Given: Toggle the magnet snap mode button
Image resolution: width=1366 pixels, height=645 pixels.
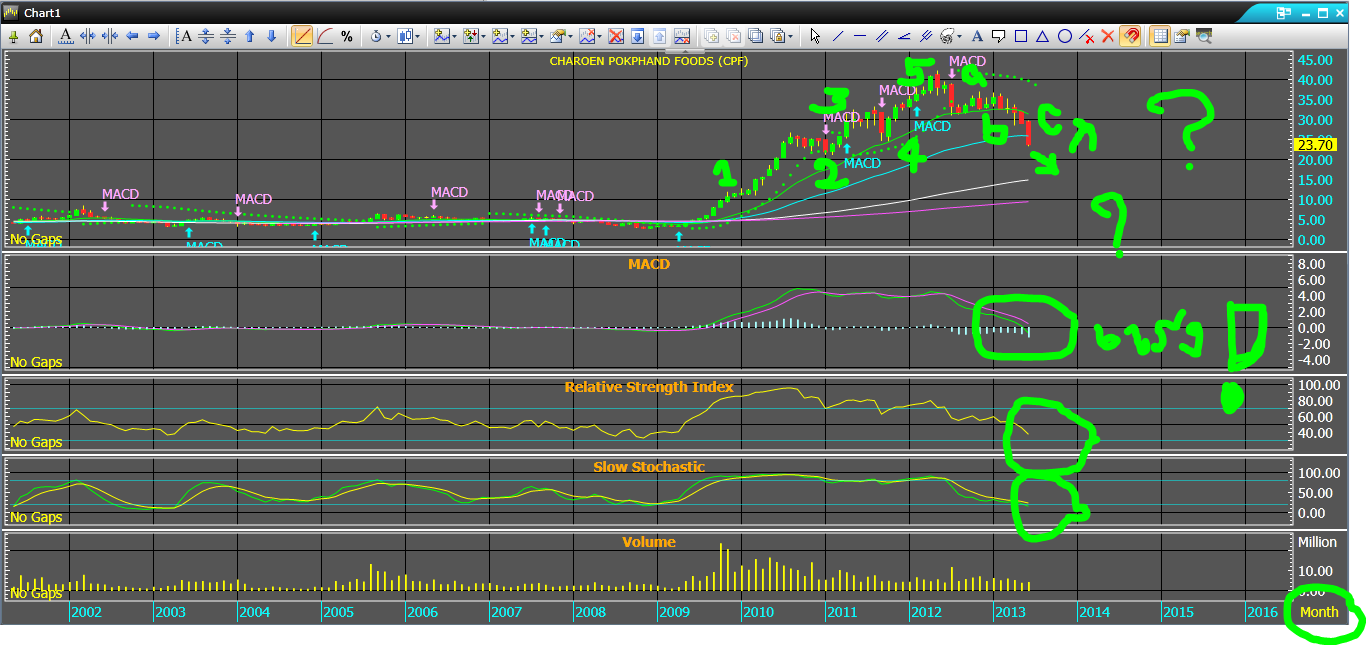Looking at the screenshot, I should 1130,36.
